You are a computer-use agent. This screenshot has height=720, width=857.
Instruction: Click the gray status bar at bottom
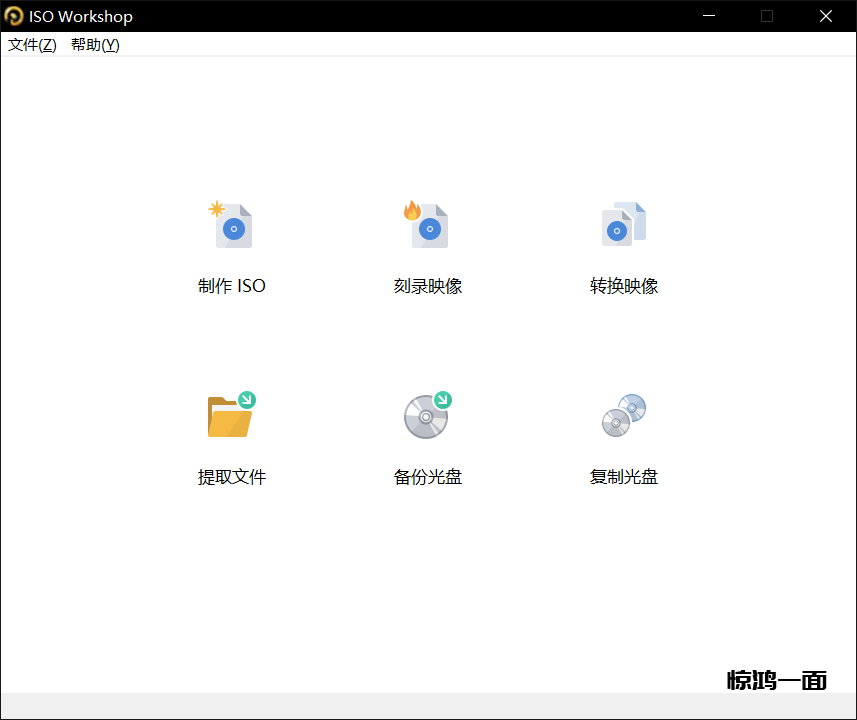(x=400, y=706)
